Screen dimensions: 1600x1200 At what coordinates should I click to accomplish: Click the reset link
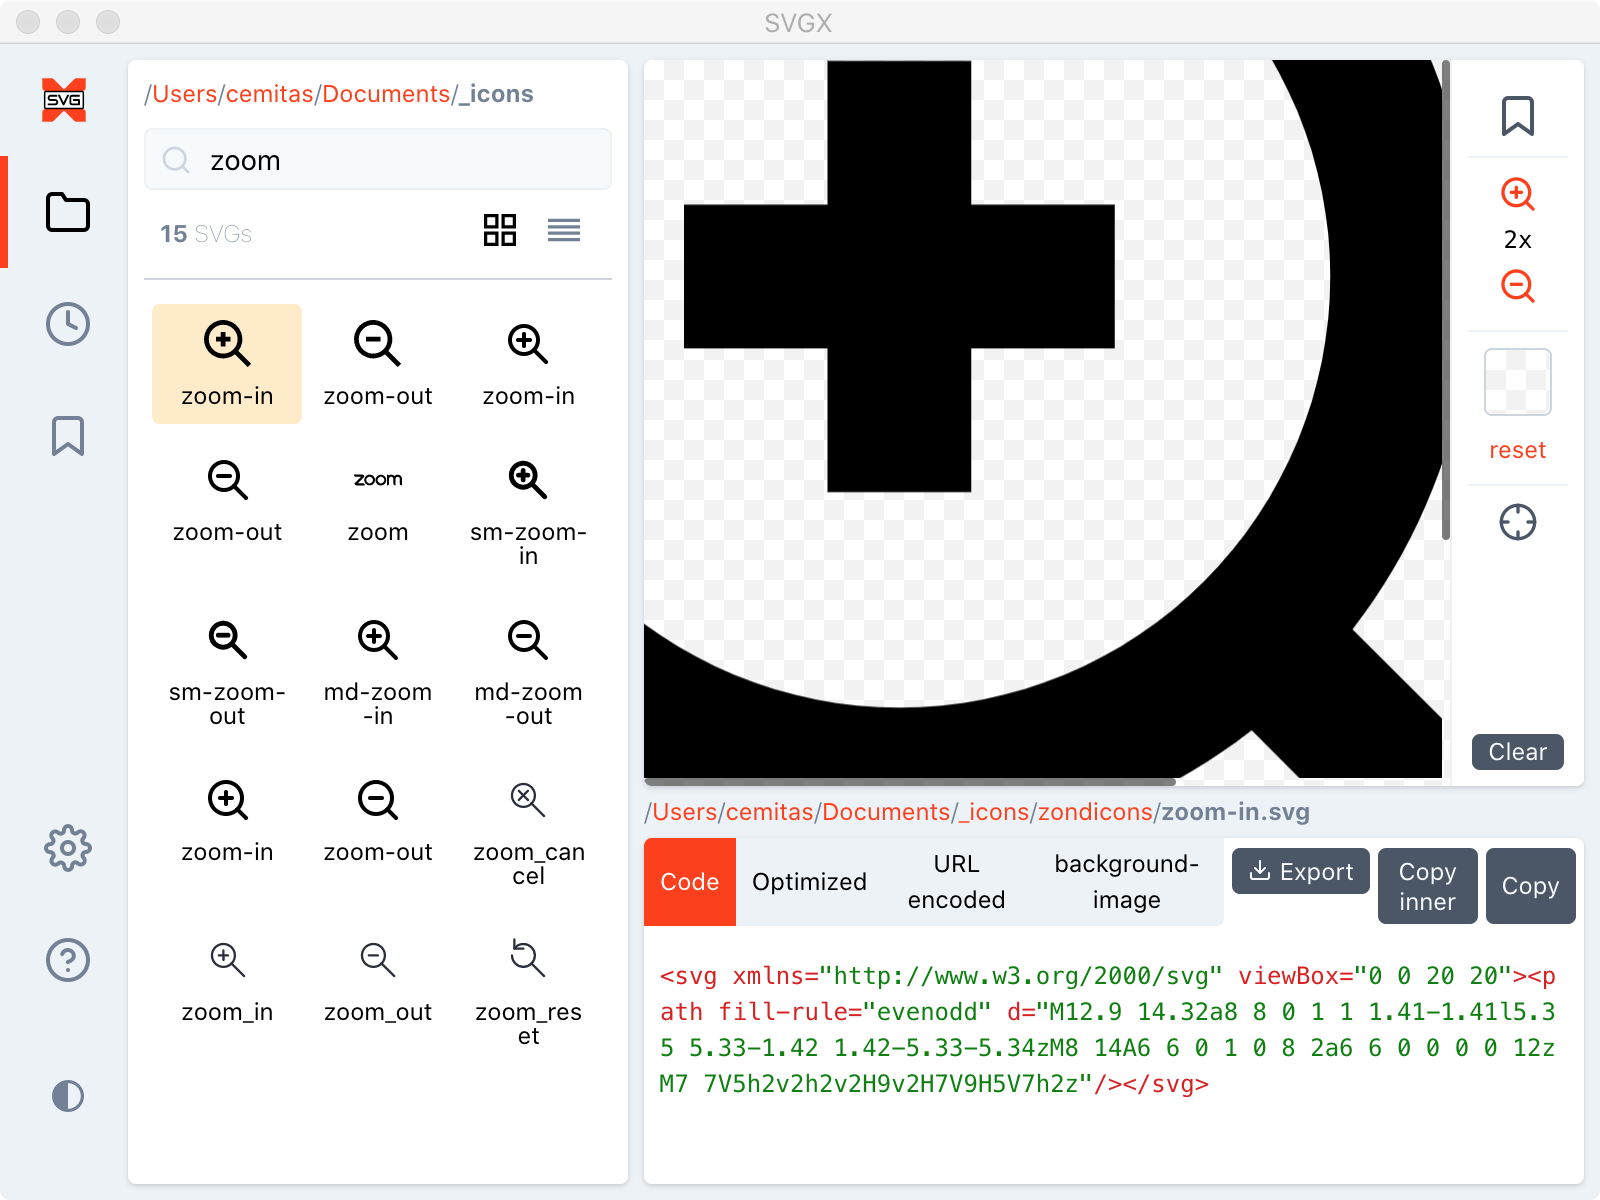[1518, 450]
